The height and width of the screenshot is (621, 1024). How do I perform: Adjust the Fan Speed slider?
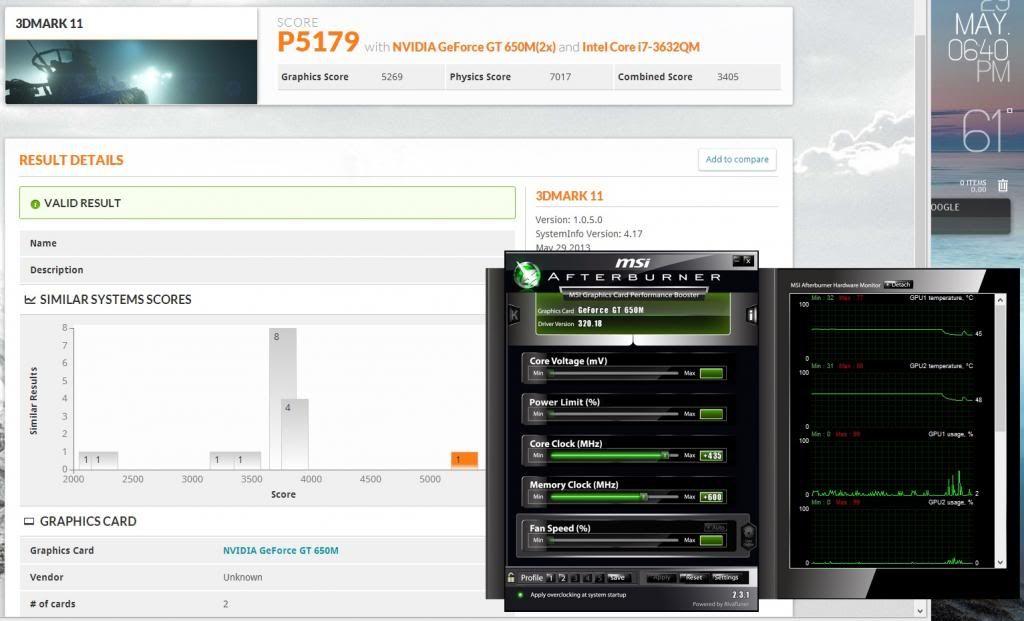point(614,541)
